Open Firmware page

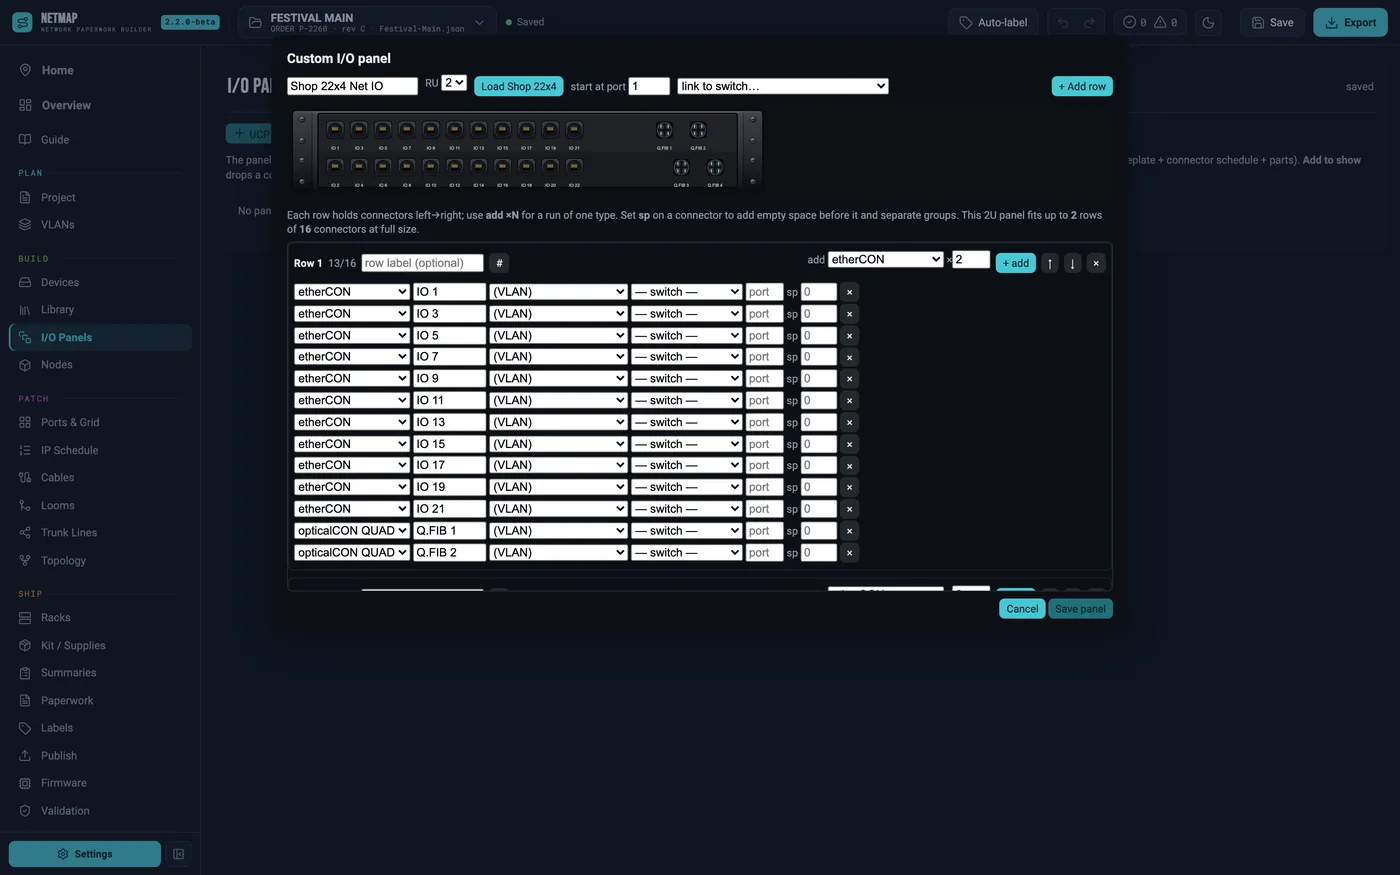(x=100, y=782)
